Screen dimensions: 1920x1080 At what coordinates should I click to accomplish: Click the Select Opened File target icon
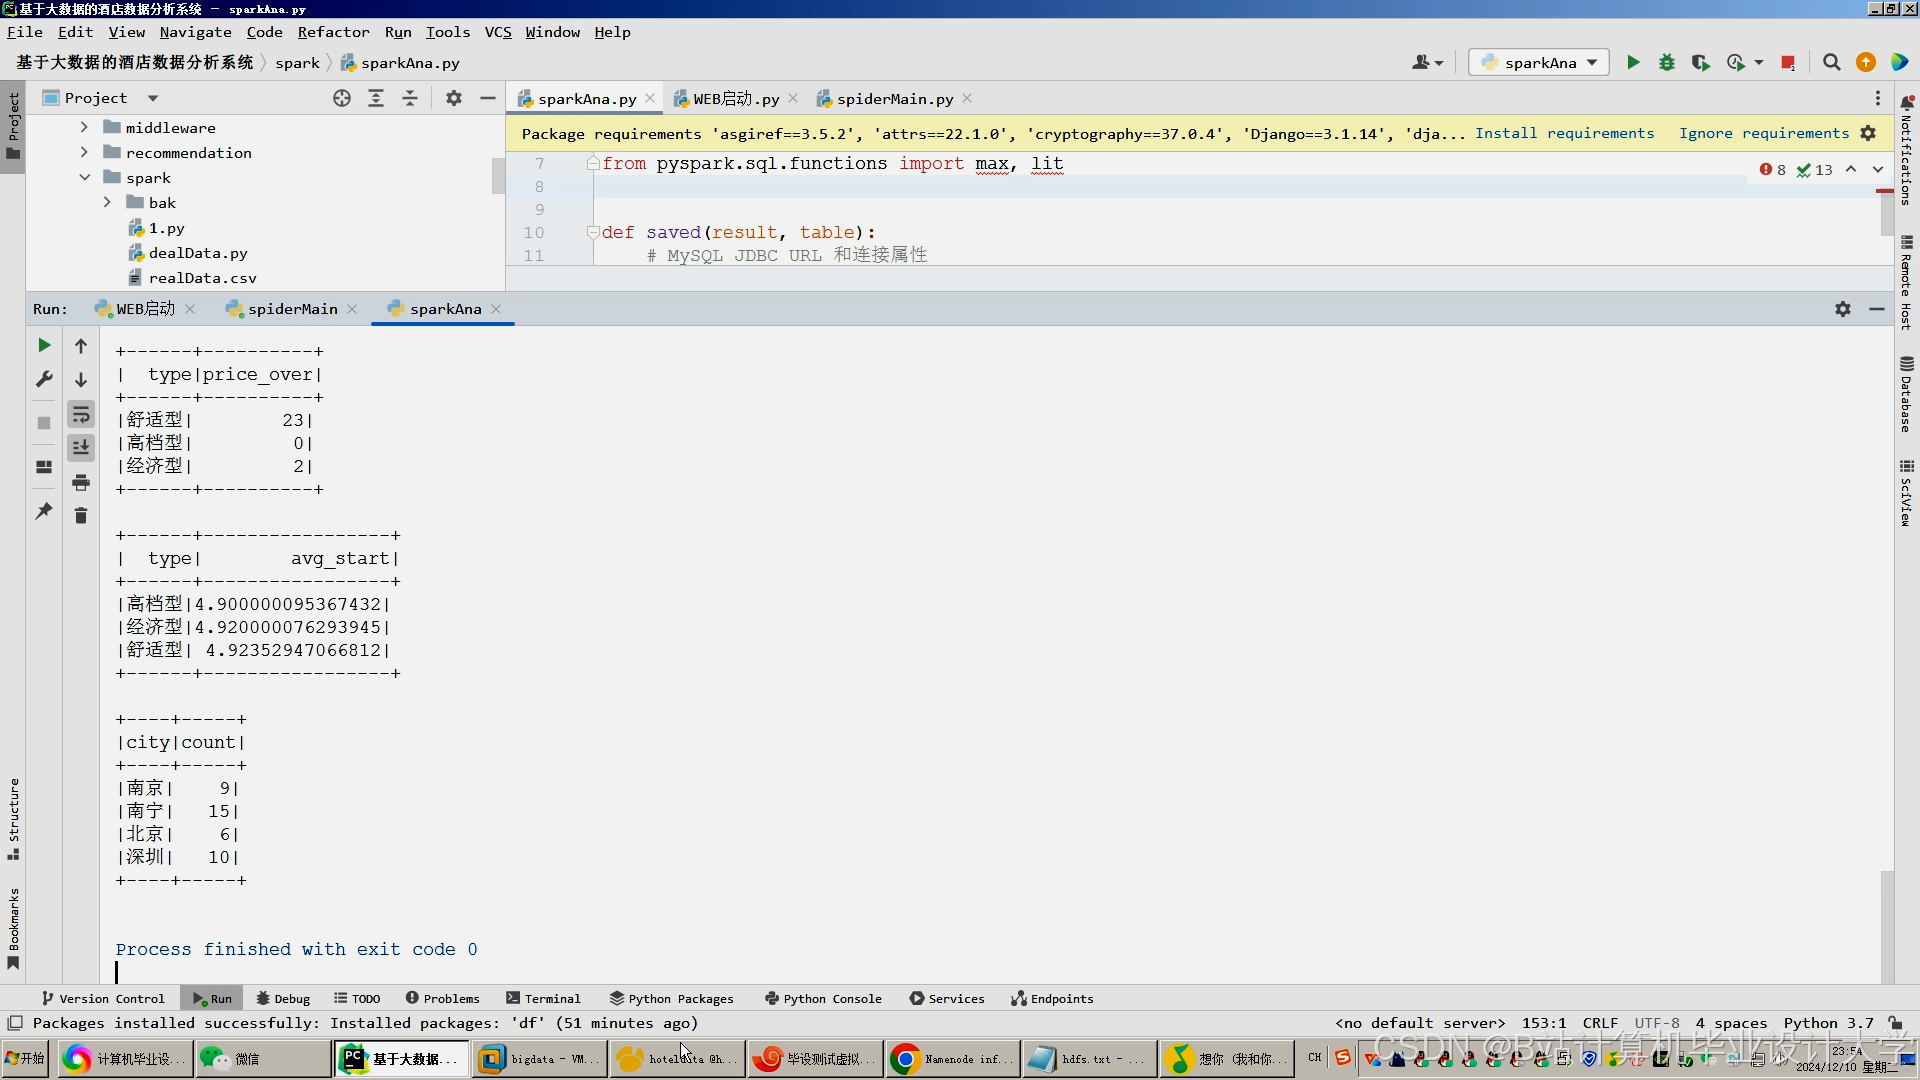(342, 98)
